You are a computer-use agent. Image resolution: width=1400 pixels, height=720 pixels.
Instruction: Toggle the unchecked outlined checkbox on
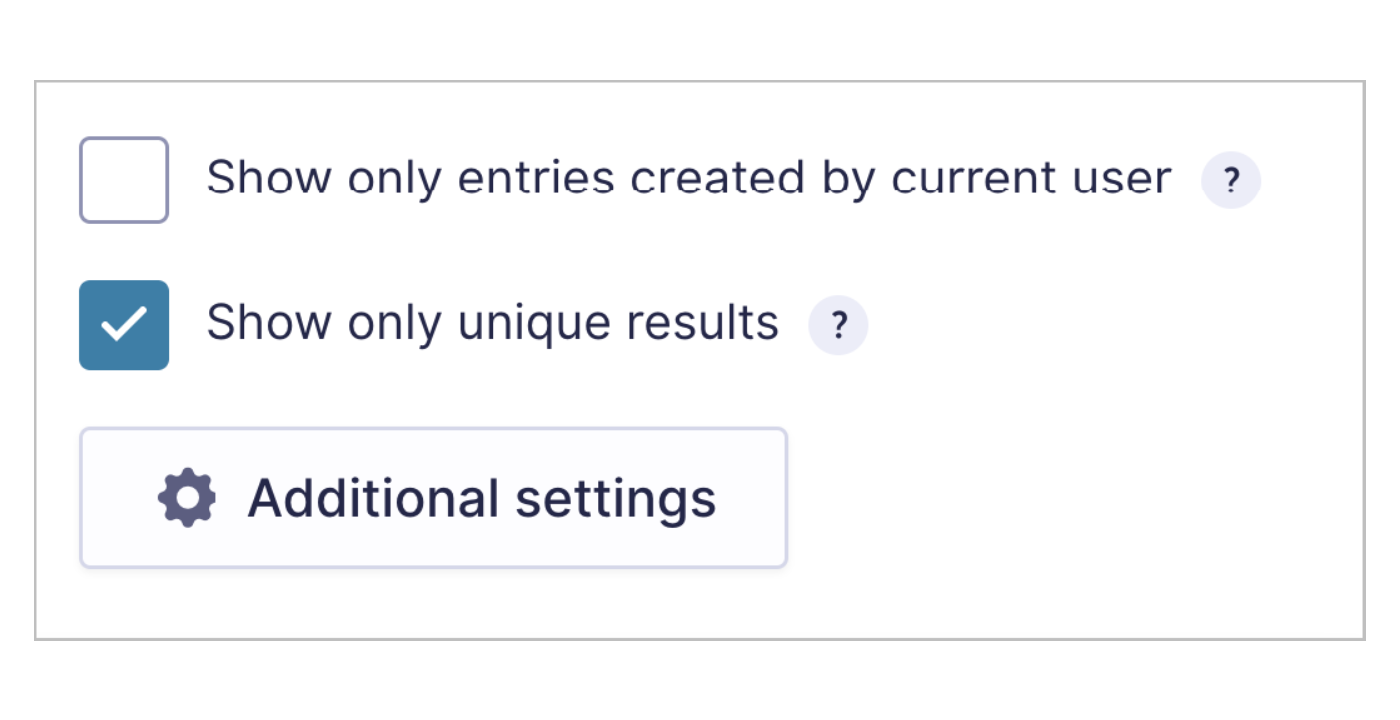124,180
